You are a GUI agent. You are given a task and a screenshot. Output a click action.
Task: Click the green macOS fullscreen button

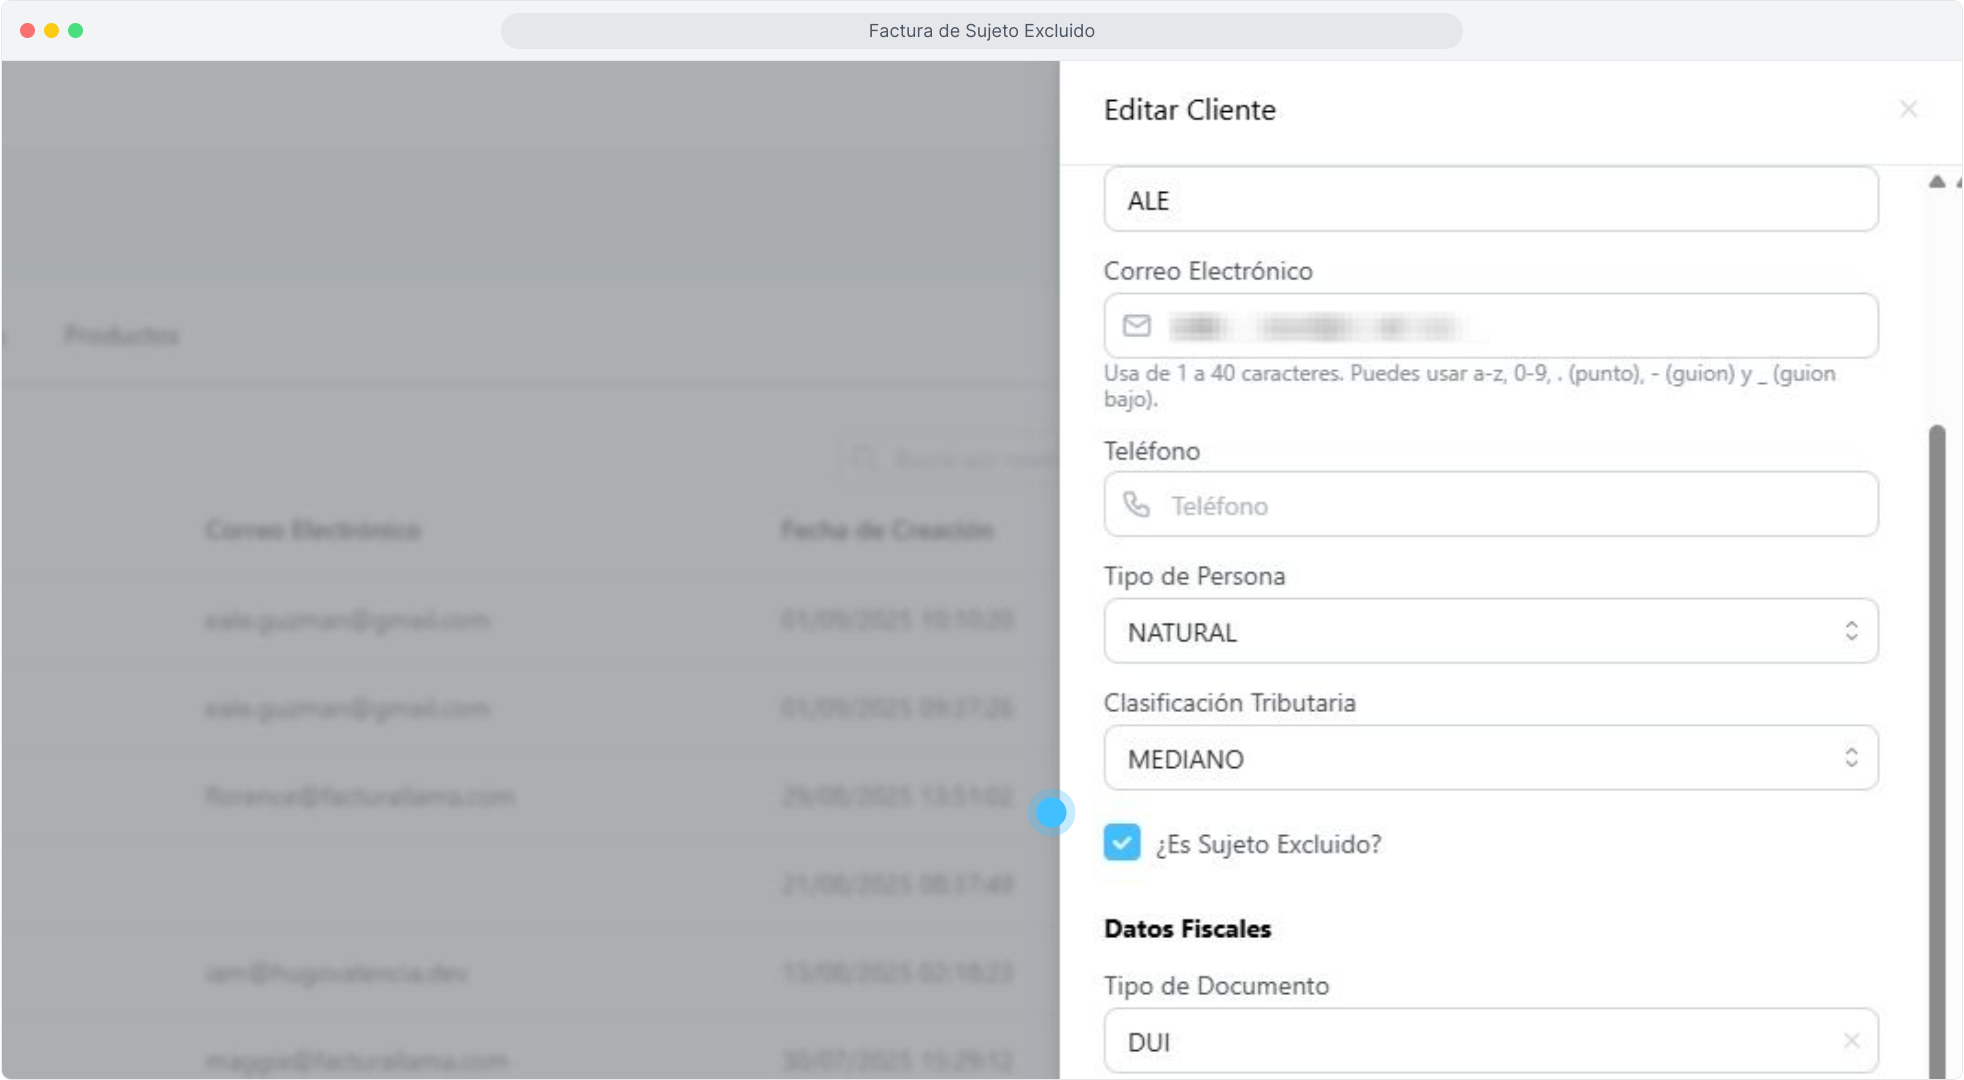tap(75, 30)
